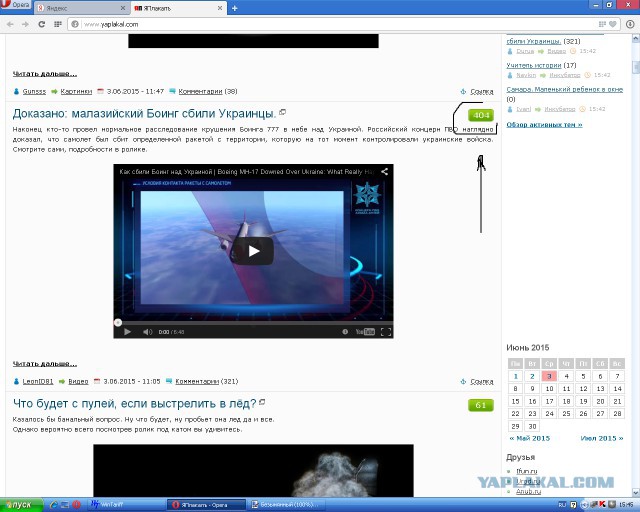640x512 pixels.
Task: Open Обзор активных тем link
Action: [544, 125]
